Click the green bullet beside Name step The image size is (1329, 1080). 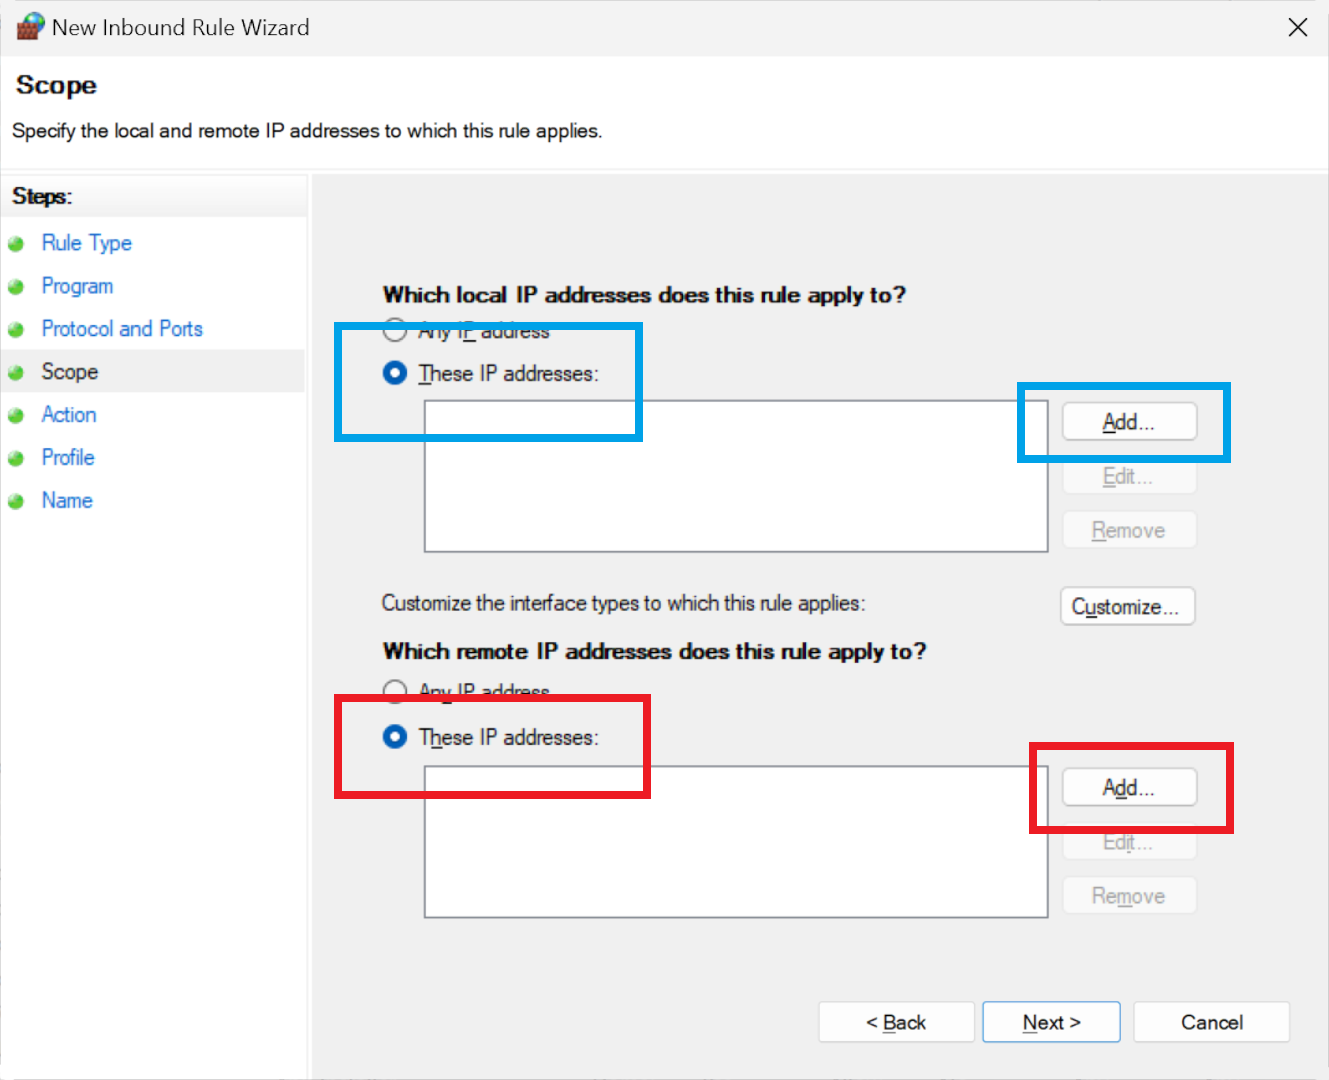[x=16, y=502]
